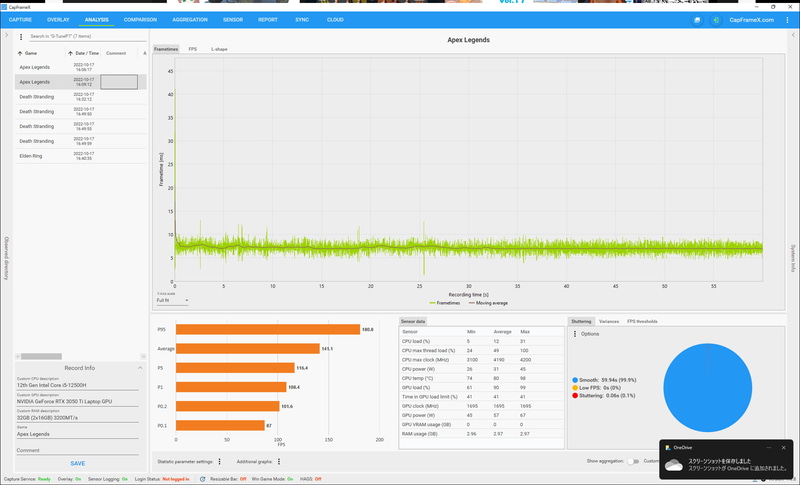
Task: Open the three-dot menu beside record search
Action: pos(21,37)
